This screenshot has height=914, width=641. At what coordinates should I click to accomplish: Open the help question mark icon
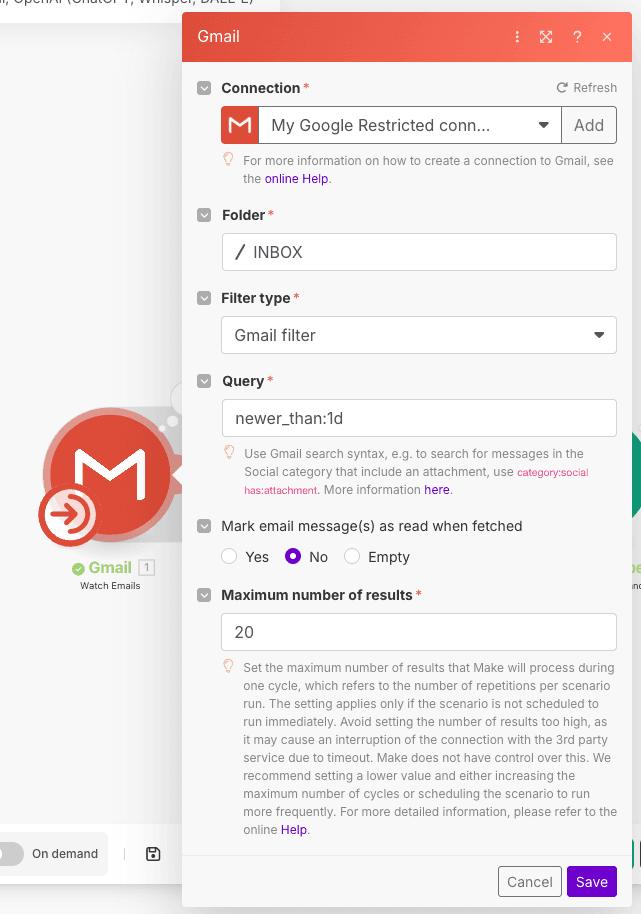[577, 37]
